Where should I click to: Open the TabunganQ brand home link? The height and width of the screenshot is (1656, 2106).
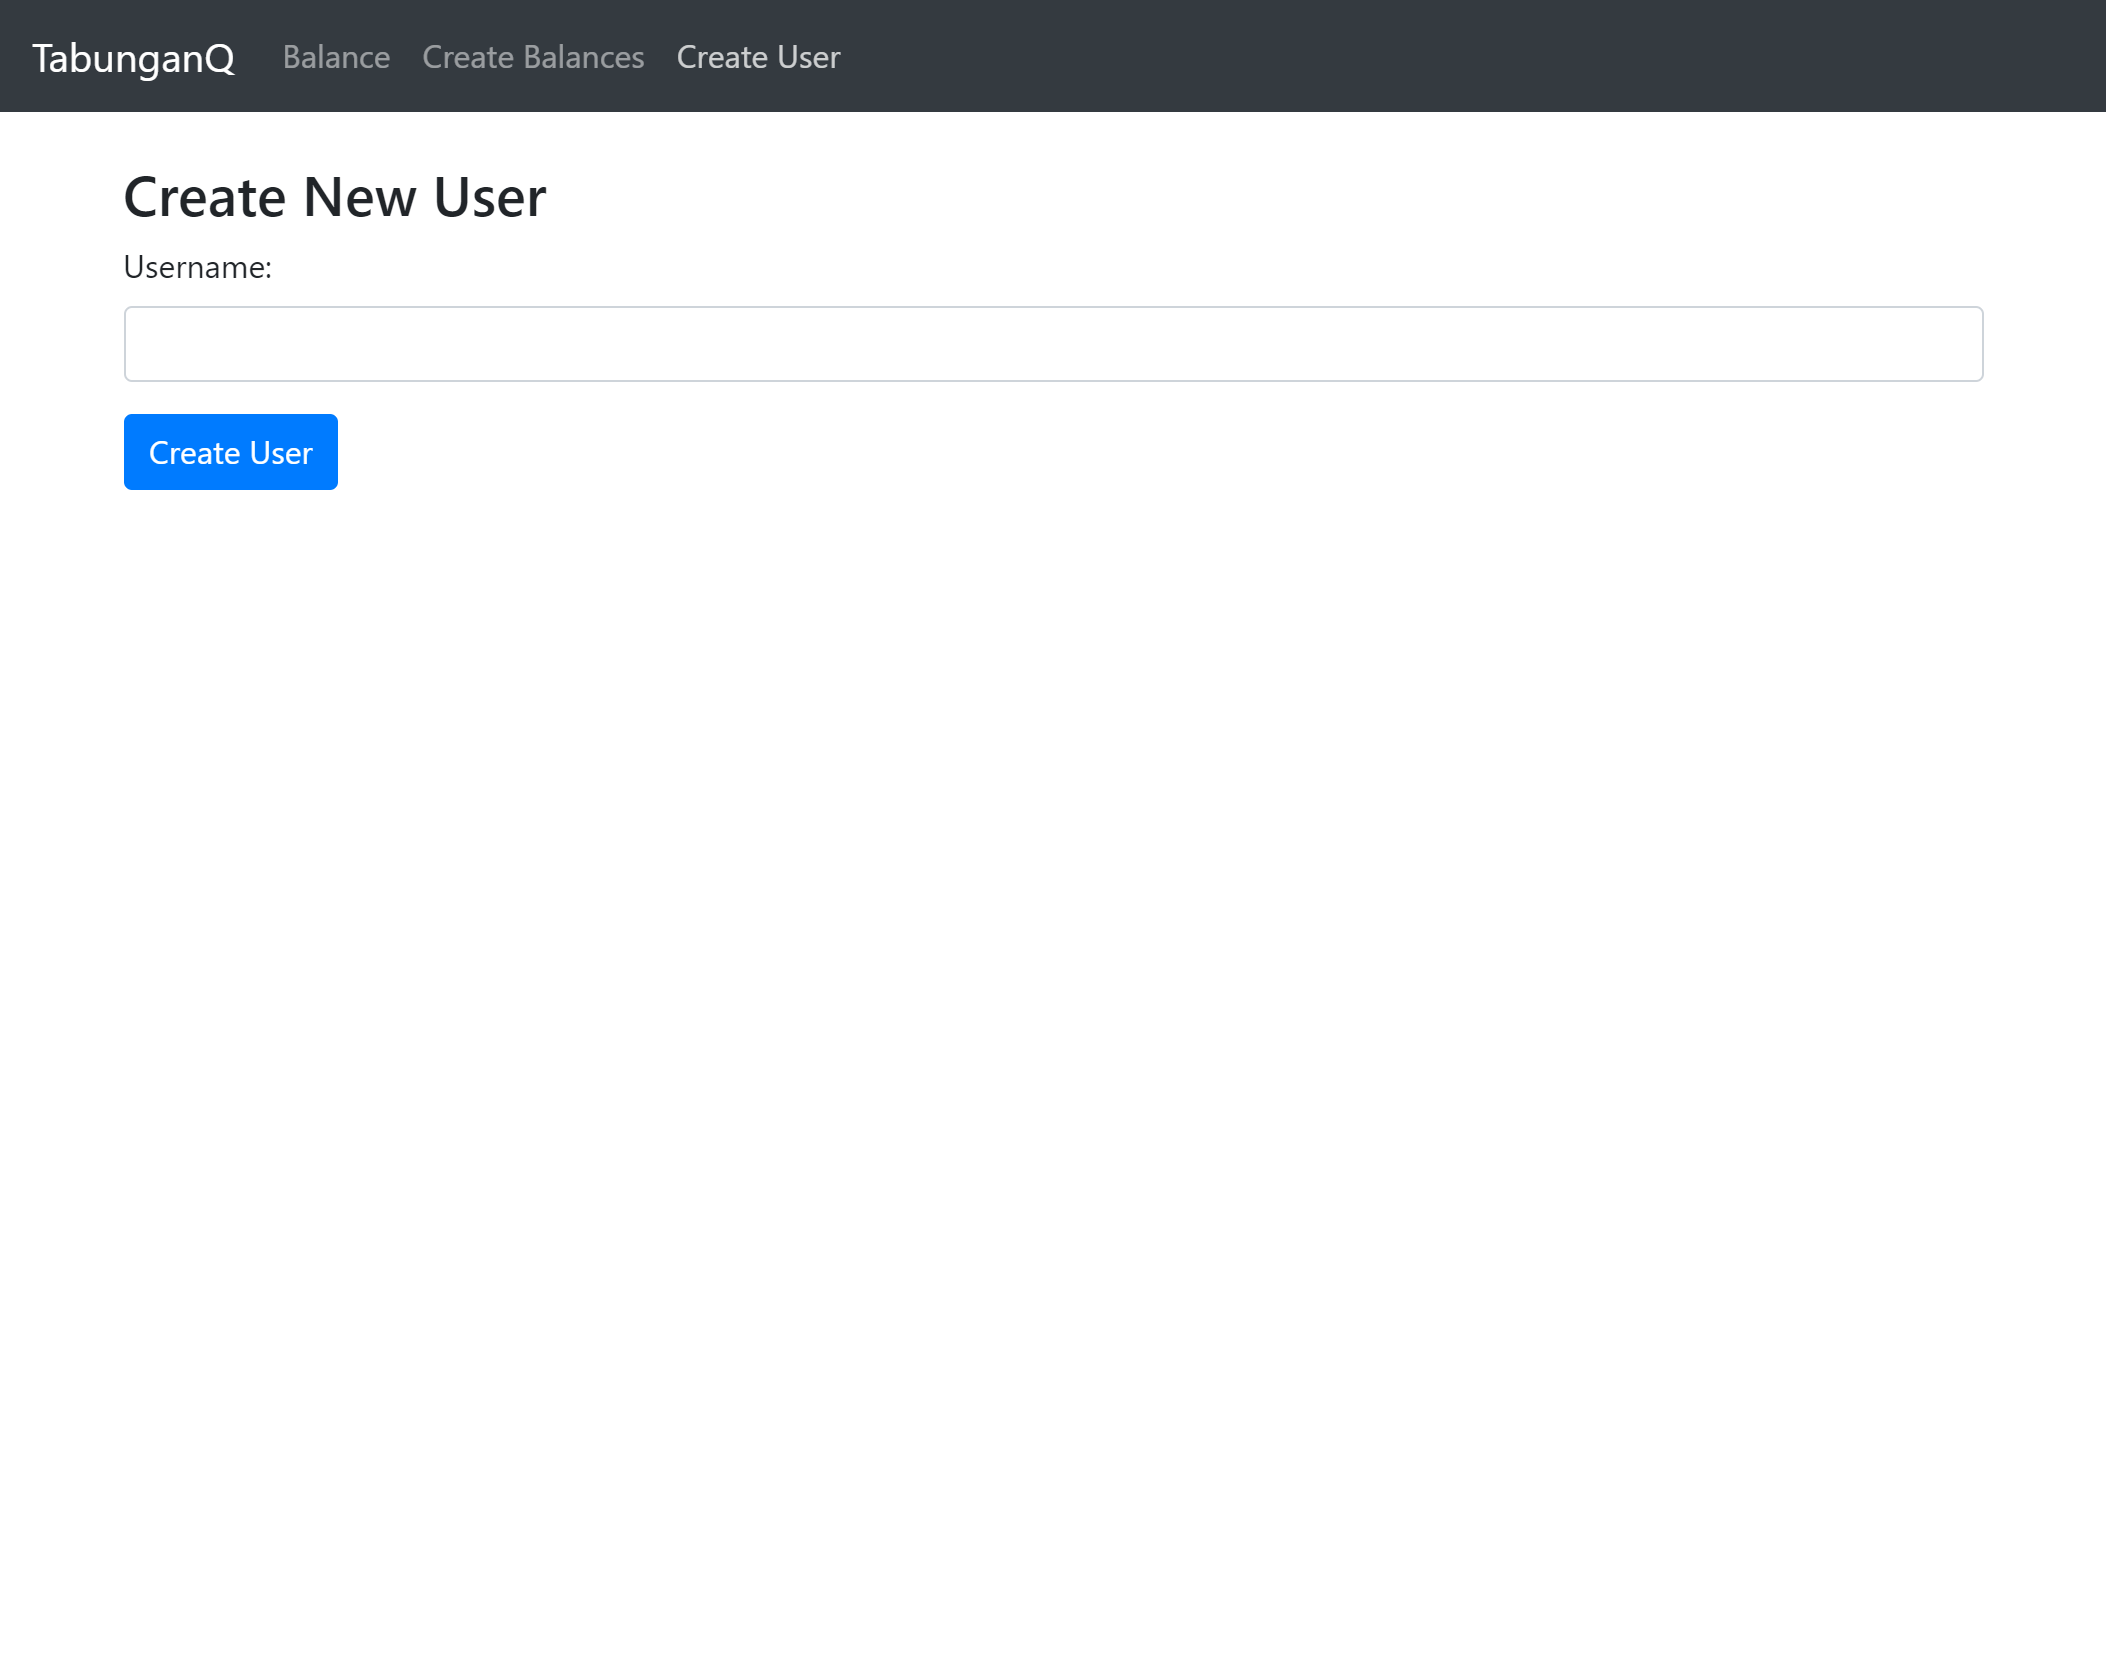click(133, 58)
